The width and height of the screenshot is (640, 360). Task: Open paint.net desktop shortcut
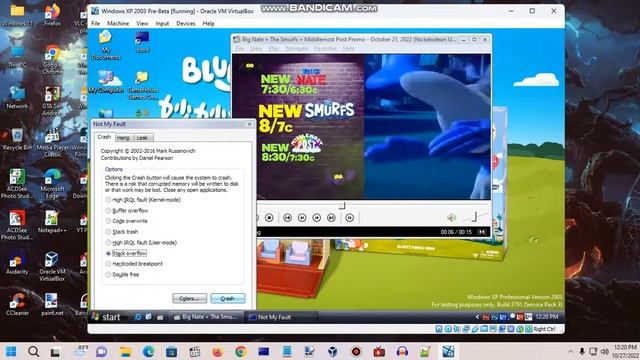[52, 304]
